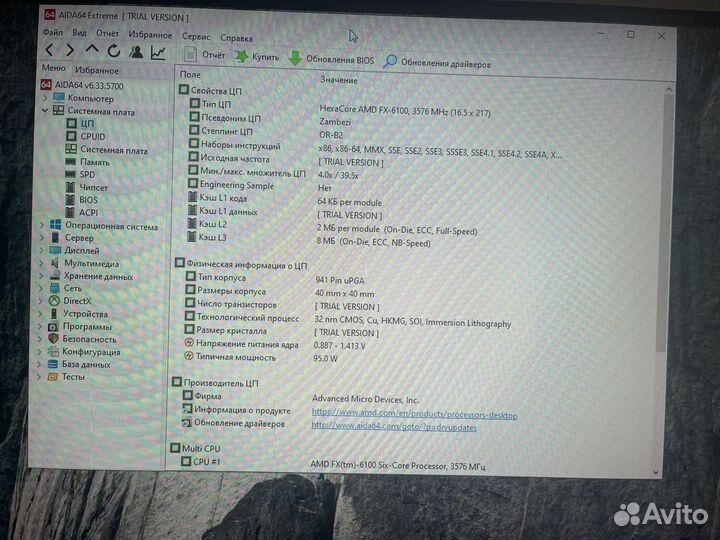Screen dimensions: 720x540
Task: Open the Сервис menu
Action: [x=196, y=35]
